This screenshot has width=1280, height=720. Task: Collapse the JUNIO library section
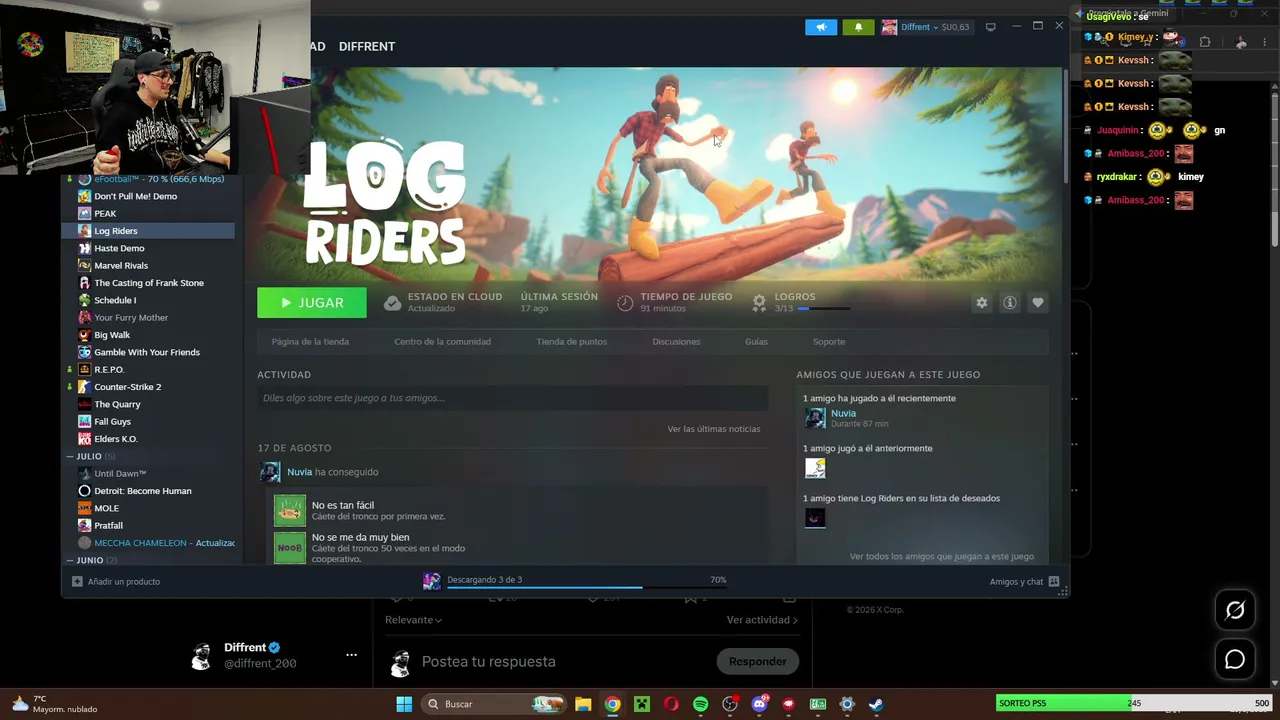(70, 560)
